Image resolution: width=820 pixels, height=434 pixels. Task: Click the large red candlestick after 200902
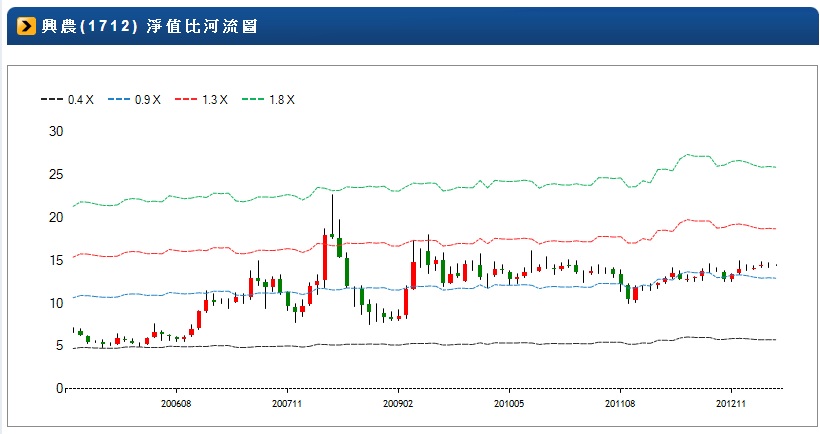414,275
